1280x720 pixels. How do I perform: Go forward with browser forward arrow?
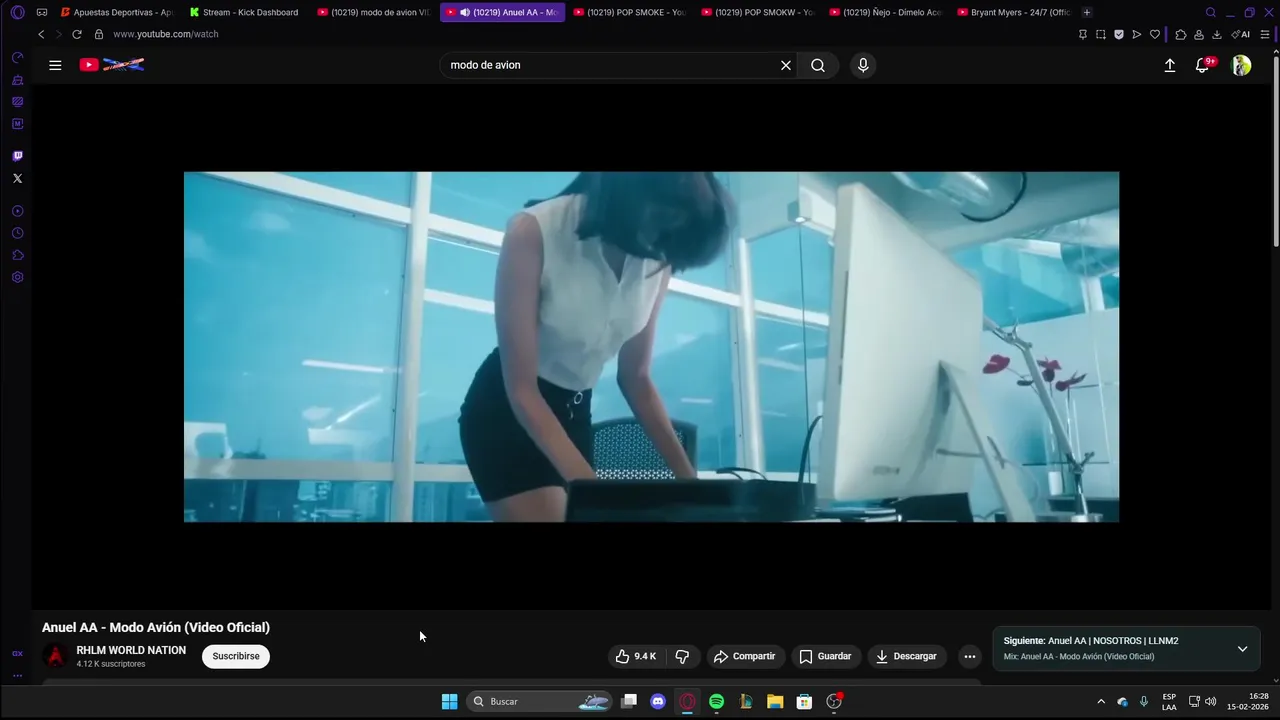tap(58, 34)
